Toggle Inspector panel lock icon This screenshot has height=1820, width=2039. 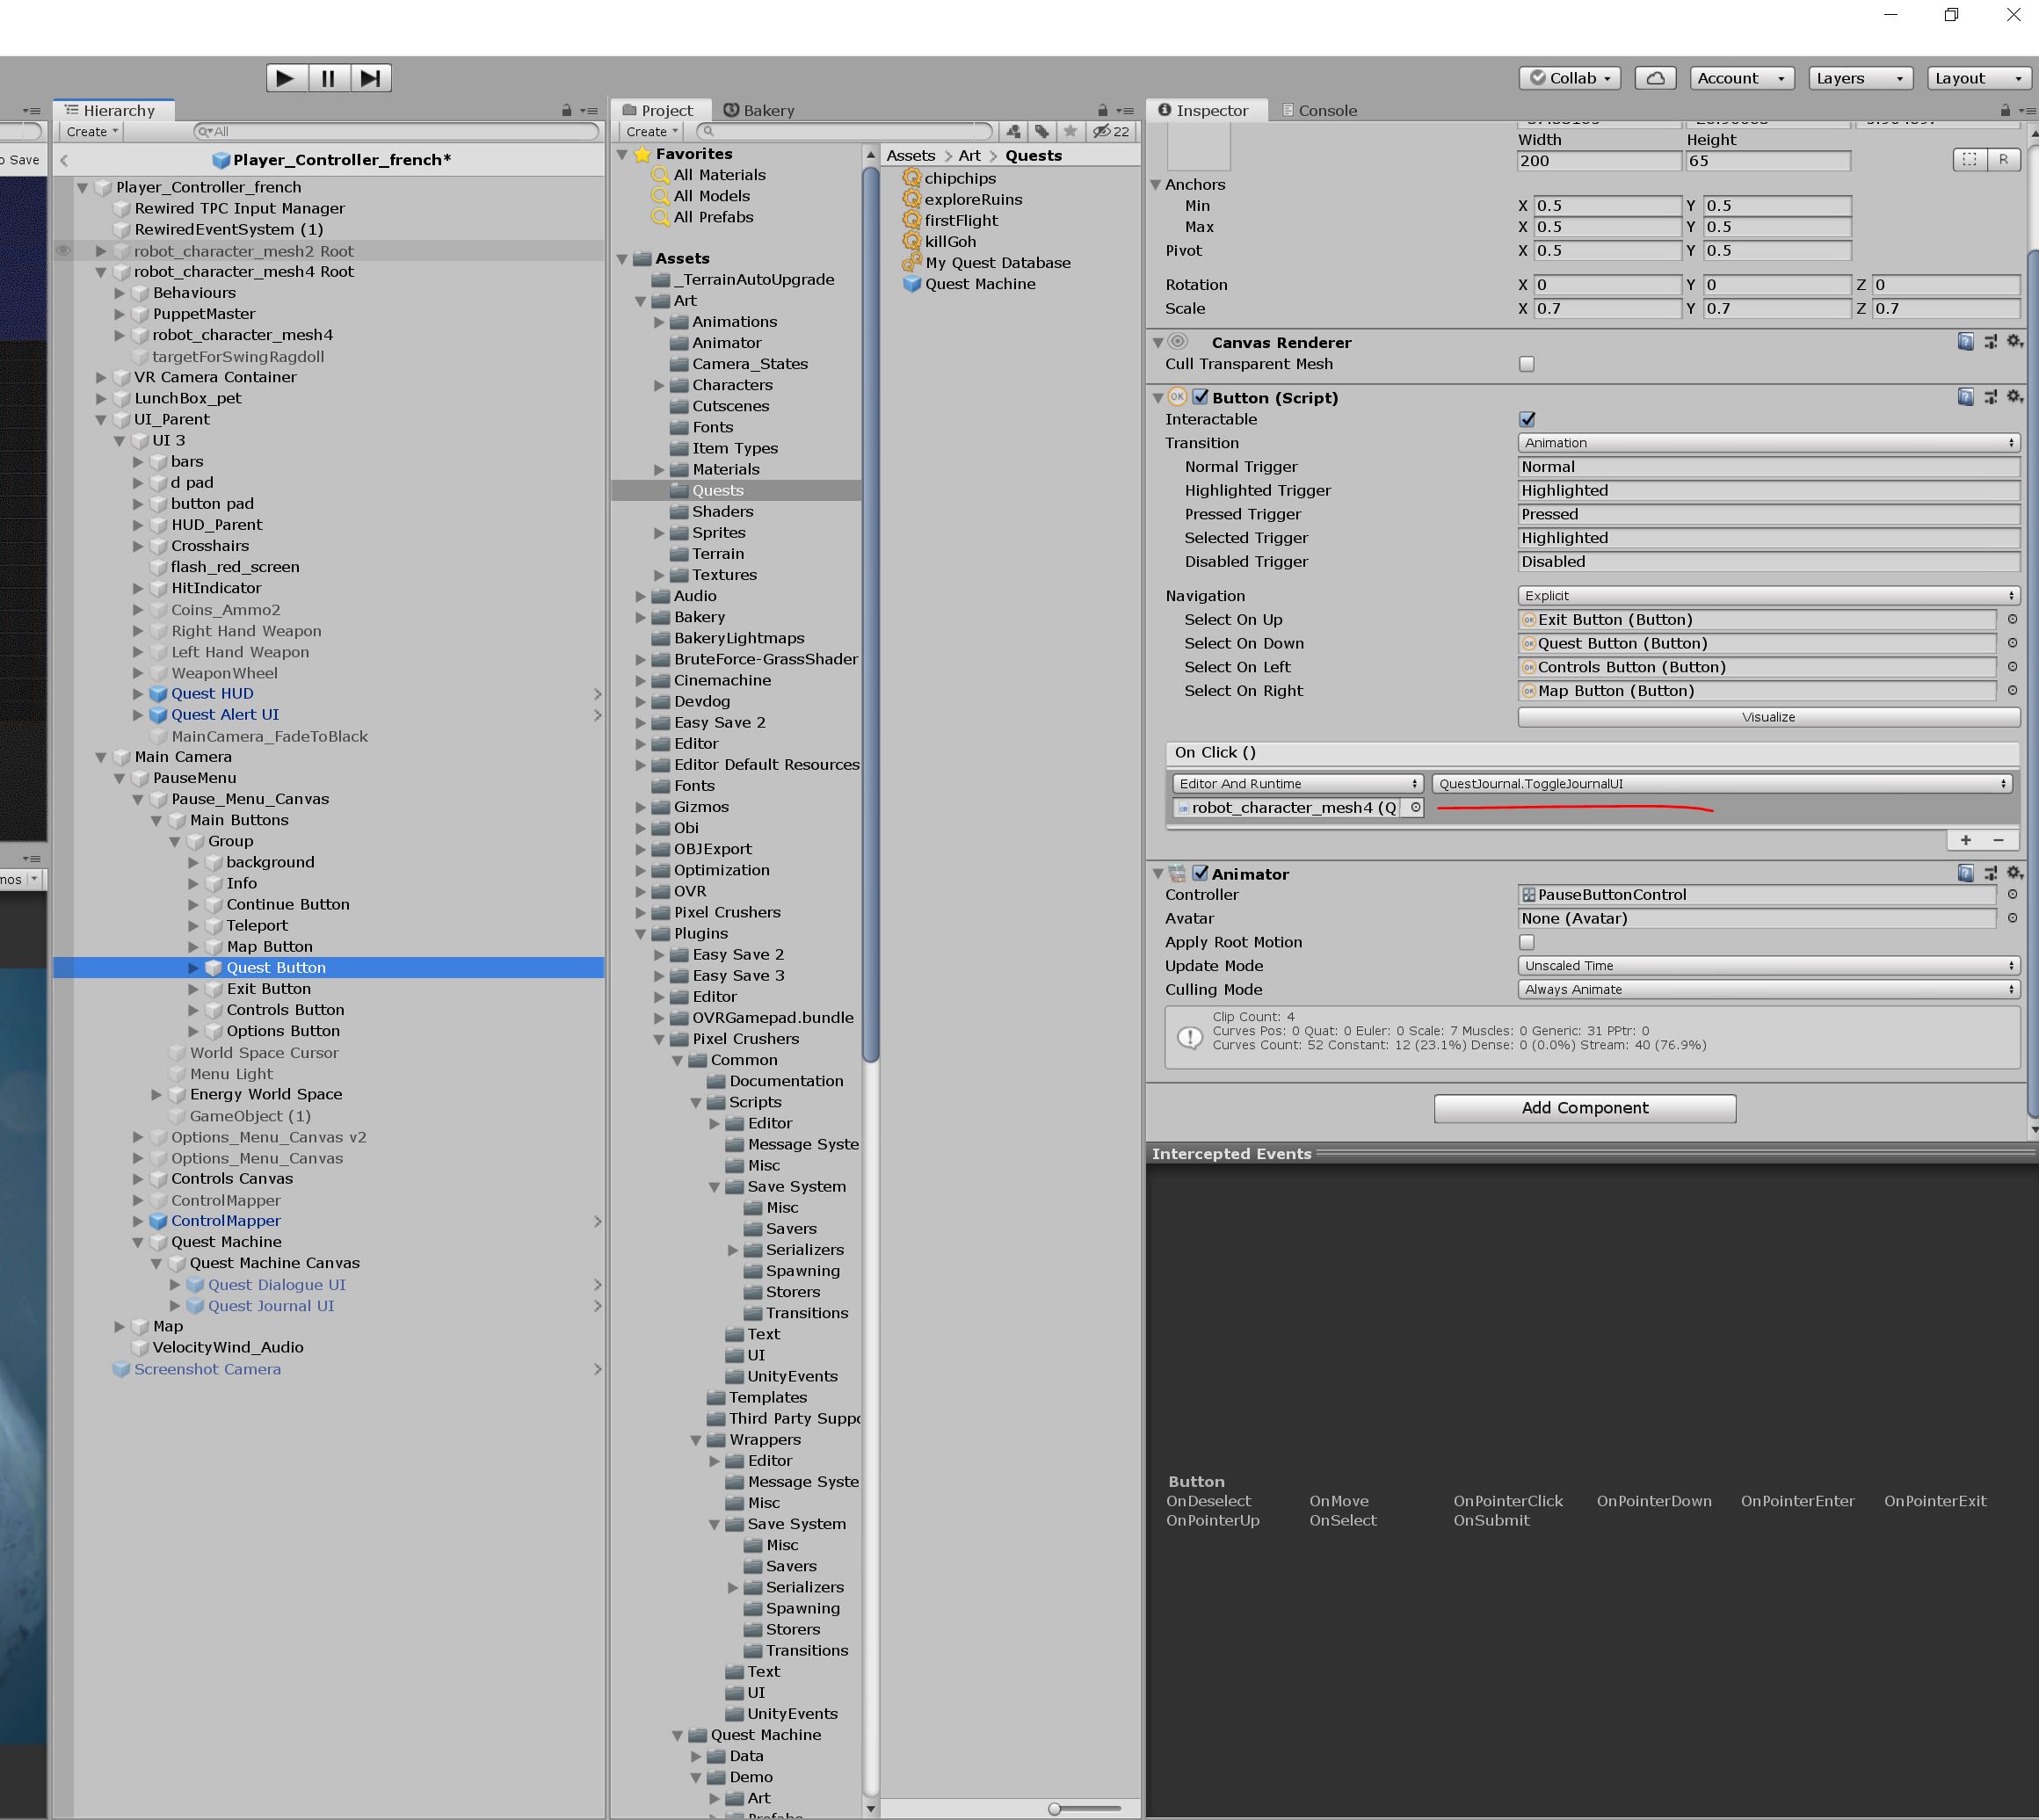[2004, 111]
